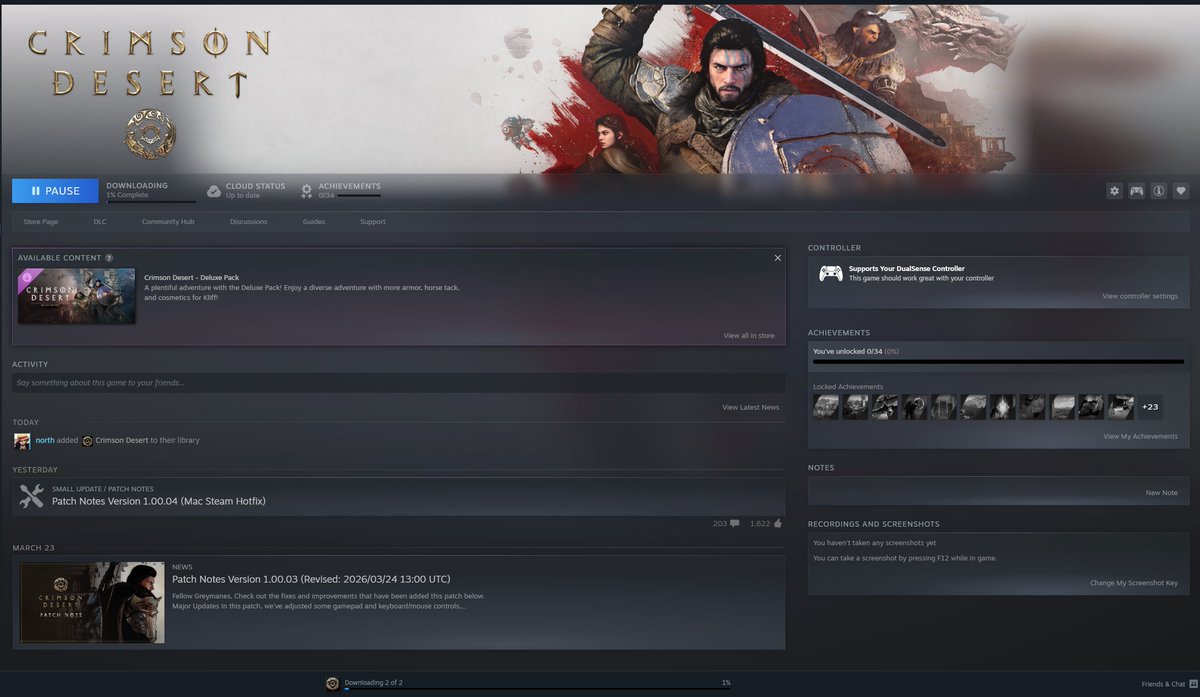Image resolution: width=1200 pixels, height=697 pixels.
Task: Click Downloading 2 of 2 status text
Action: click(x=373, y=682)
